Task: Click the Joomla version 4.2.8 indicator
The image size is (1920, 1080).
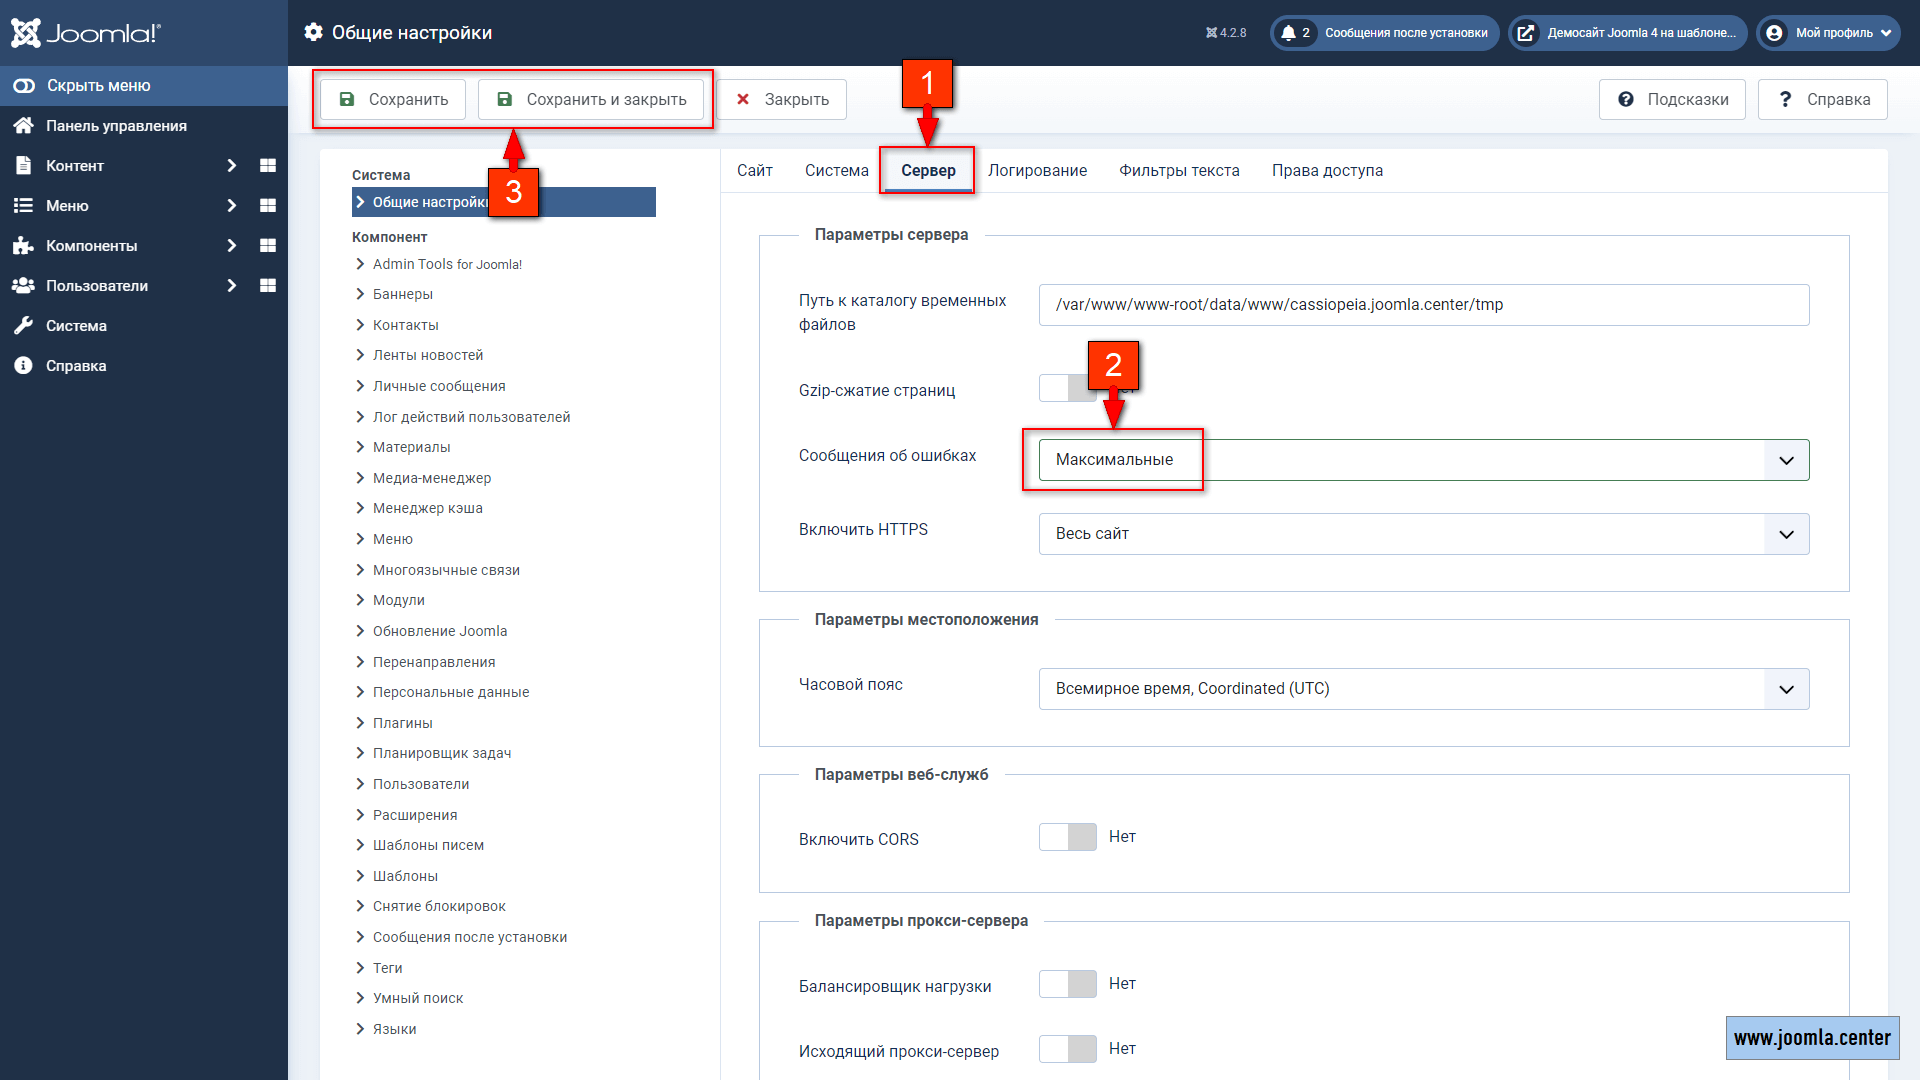Action: tap(1226, 33)
